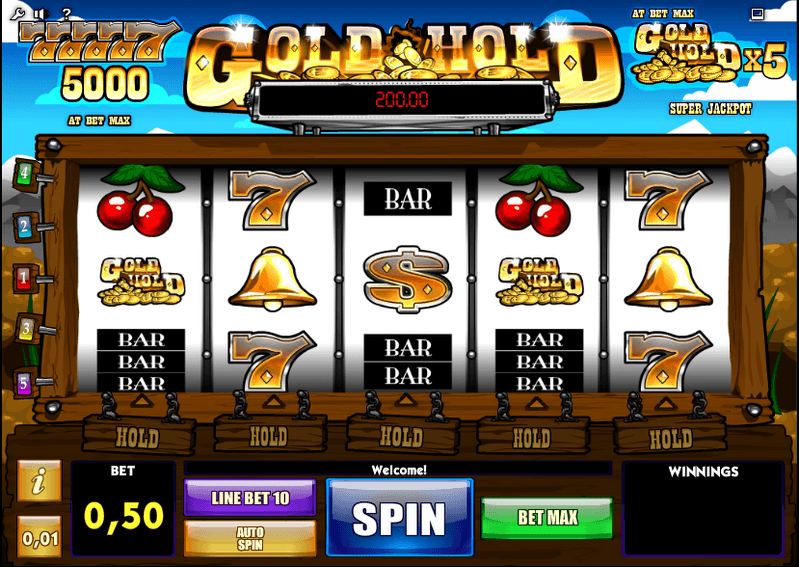The image size is (799, 567).
Task: Toggle HOLD on the fifth reel
Action: click(x=670, y=437)
